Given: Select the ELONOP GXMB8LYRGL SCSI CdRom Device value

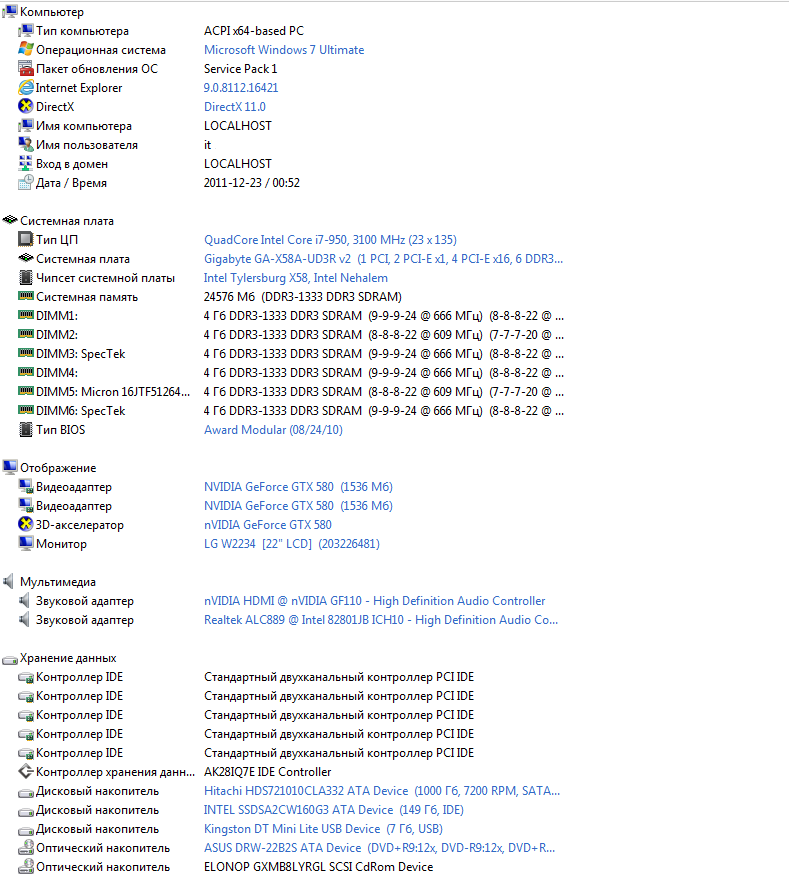Looking at the screenshot, I should pyautogui.click(x=318, y=867).
